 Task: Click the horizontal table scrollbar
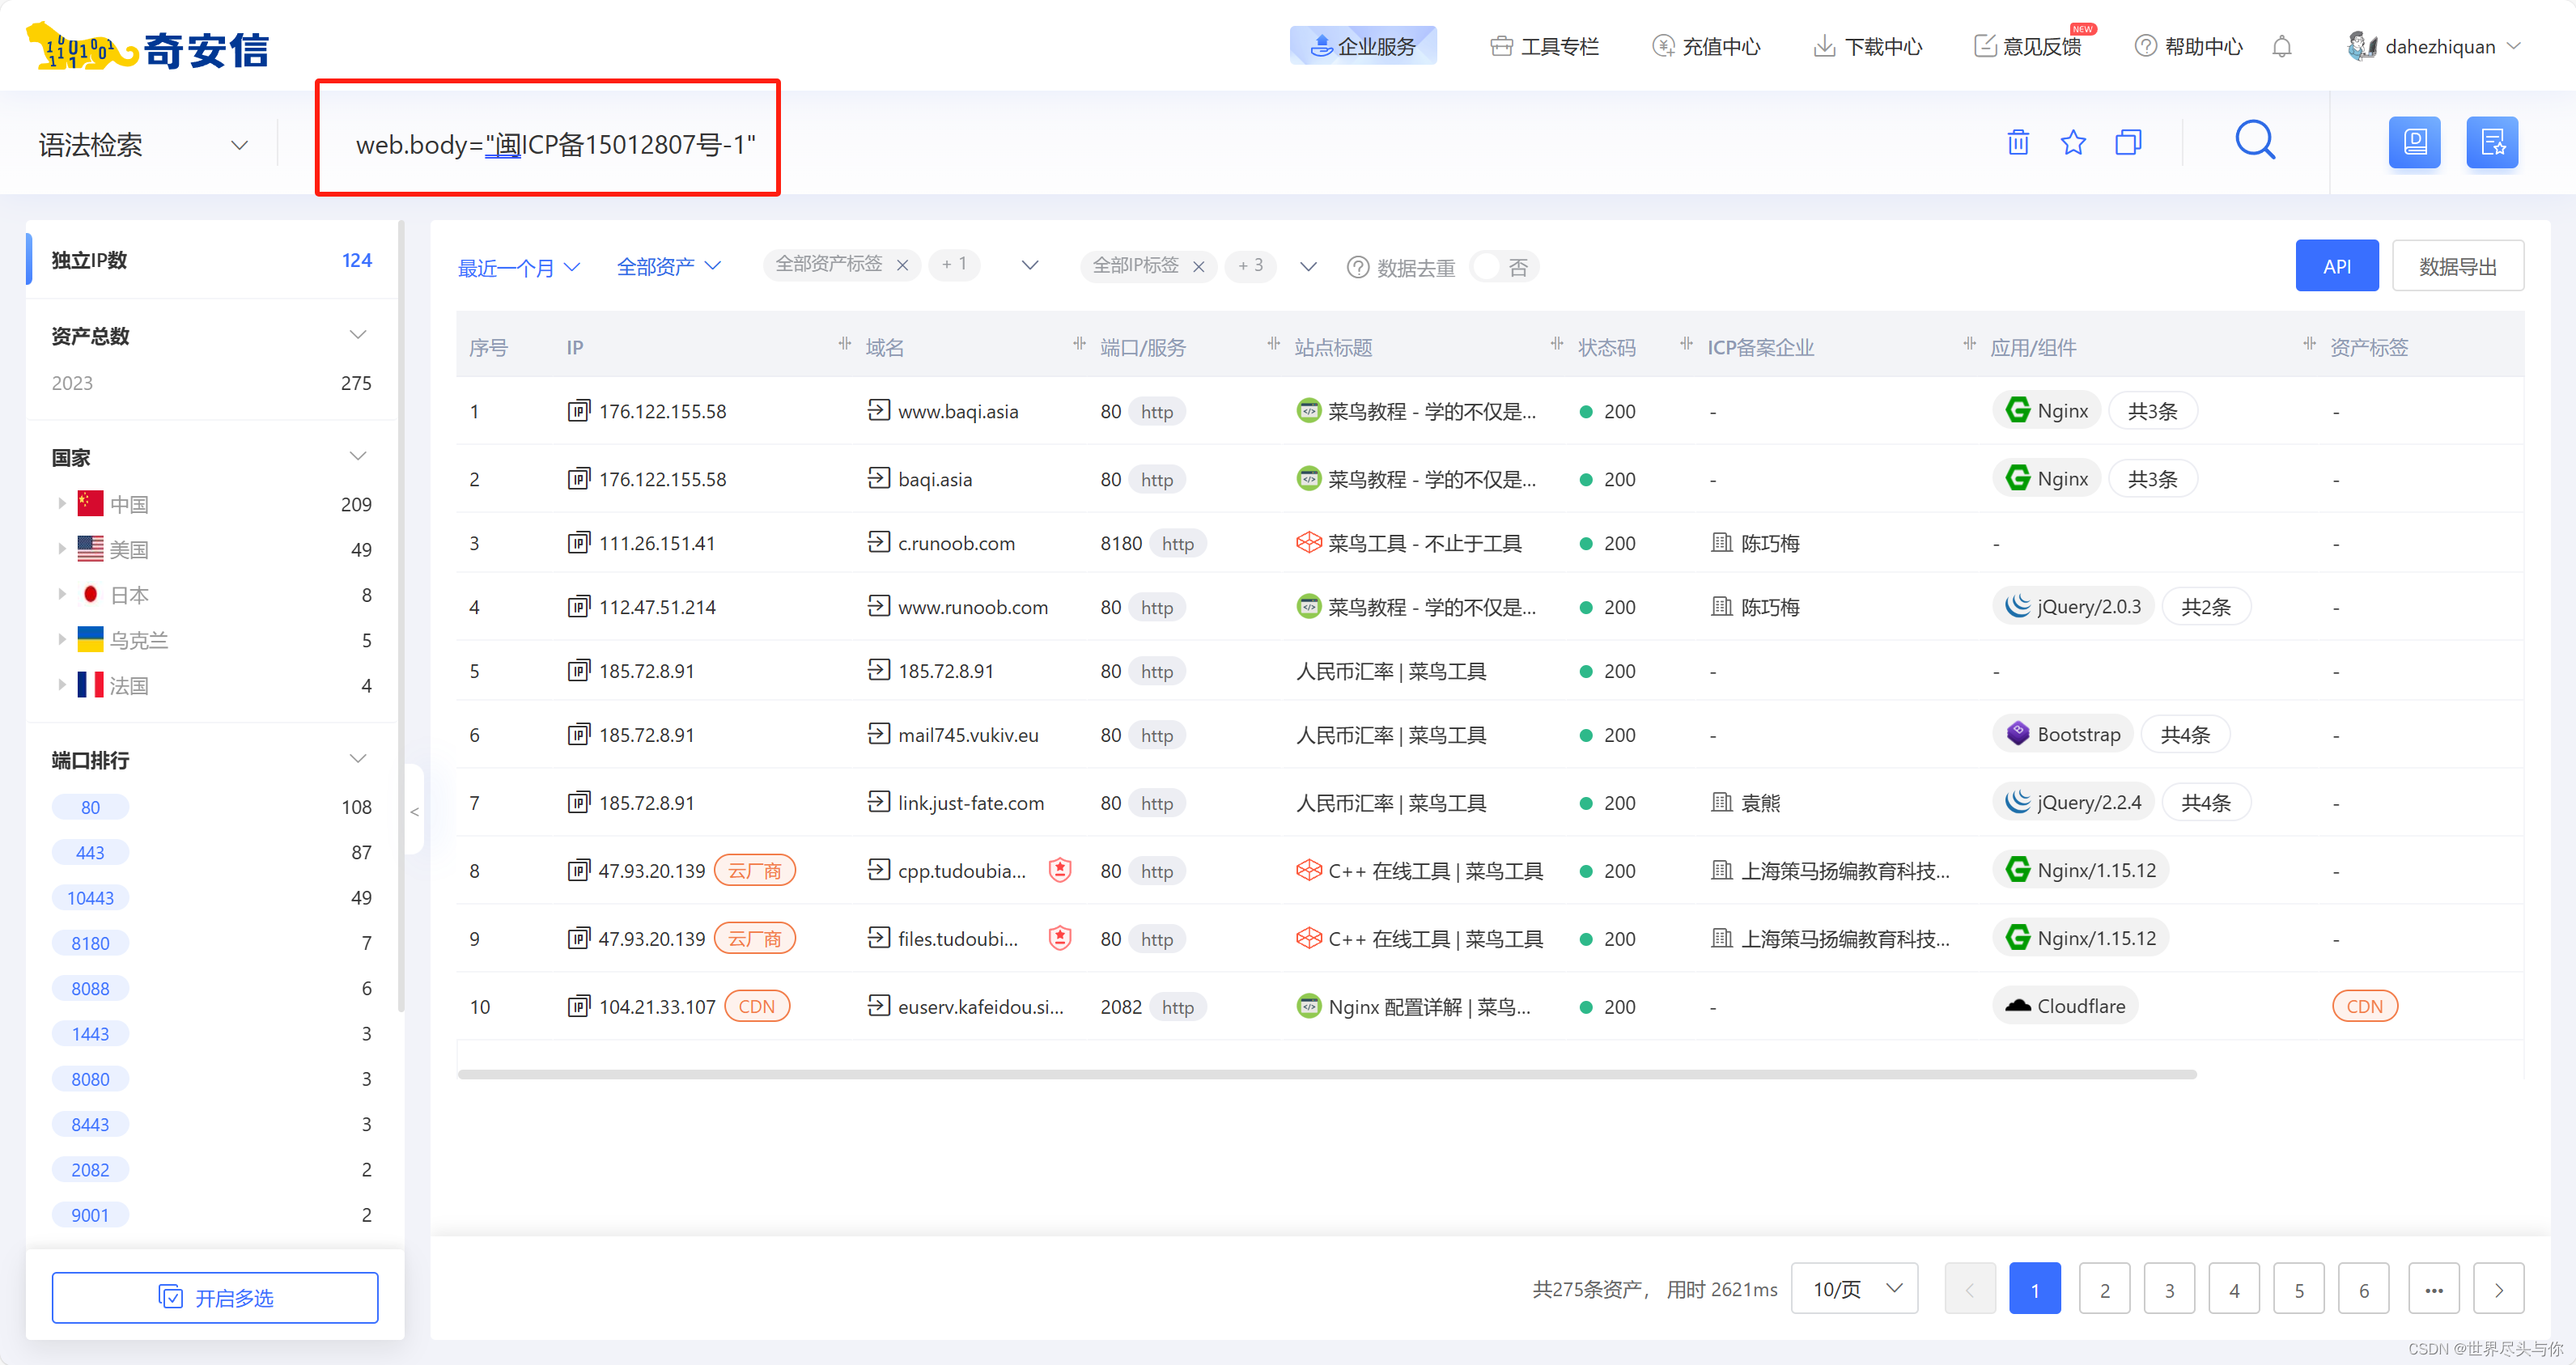coord(1327,1075)
